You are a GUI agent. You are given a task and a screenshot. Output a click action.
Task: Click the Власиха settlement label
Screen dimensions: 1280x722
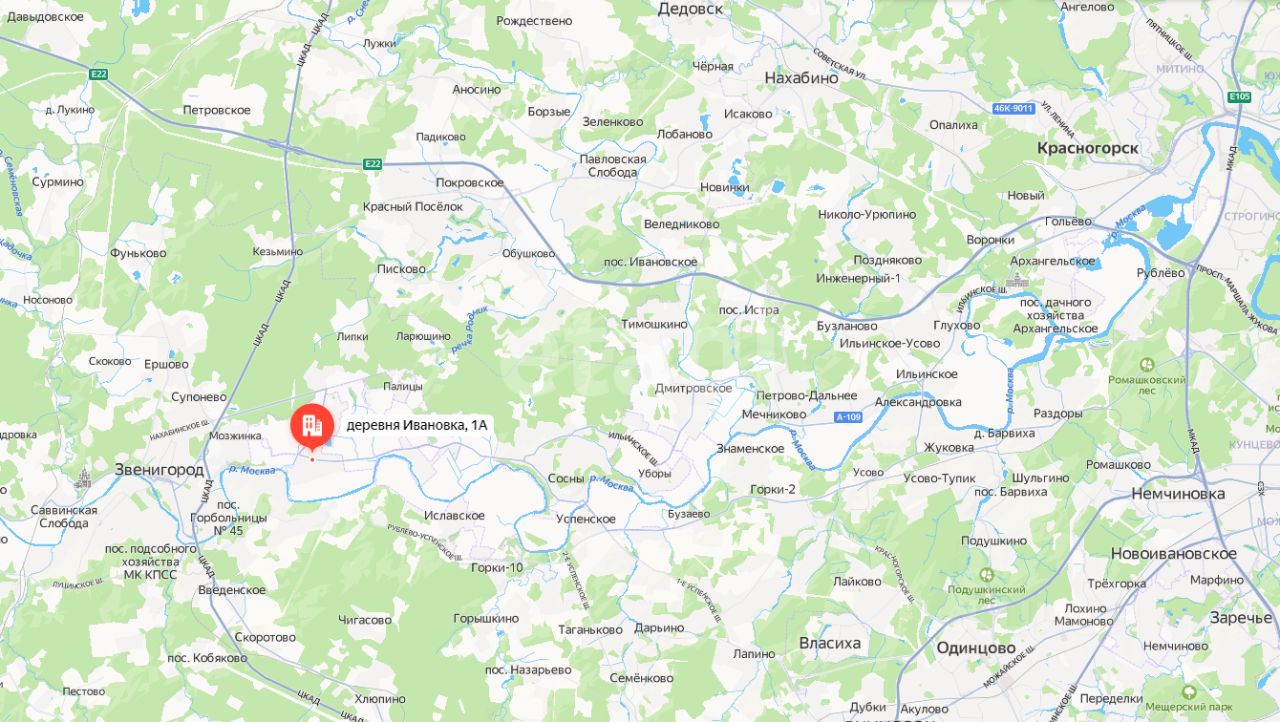click(830, 643)
